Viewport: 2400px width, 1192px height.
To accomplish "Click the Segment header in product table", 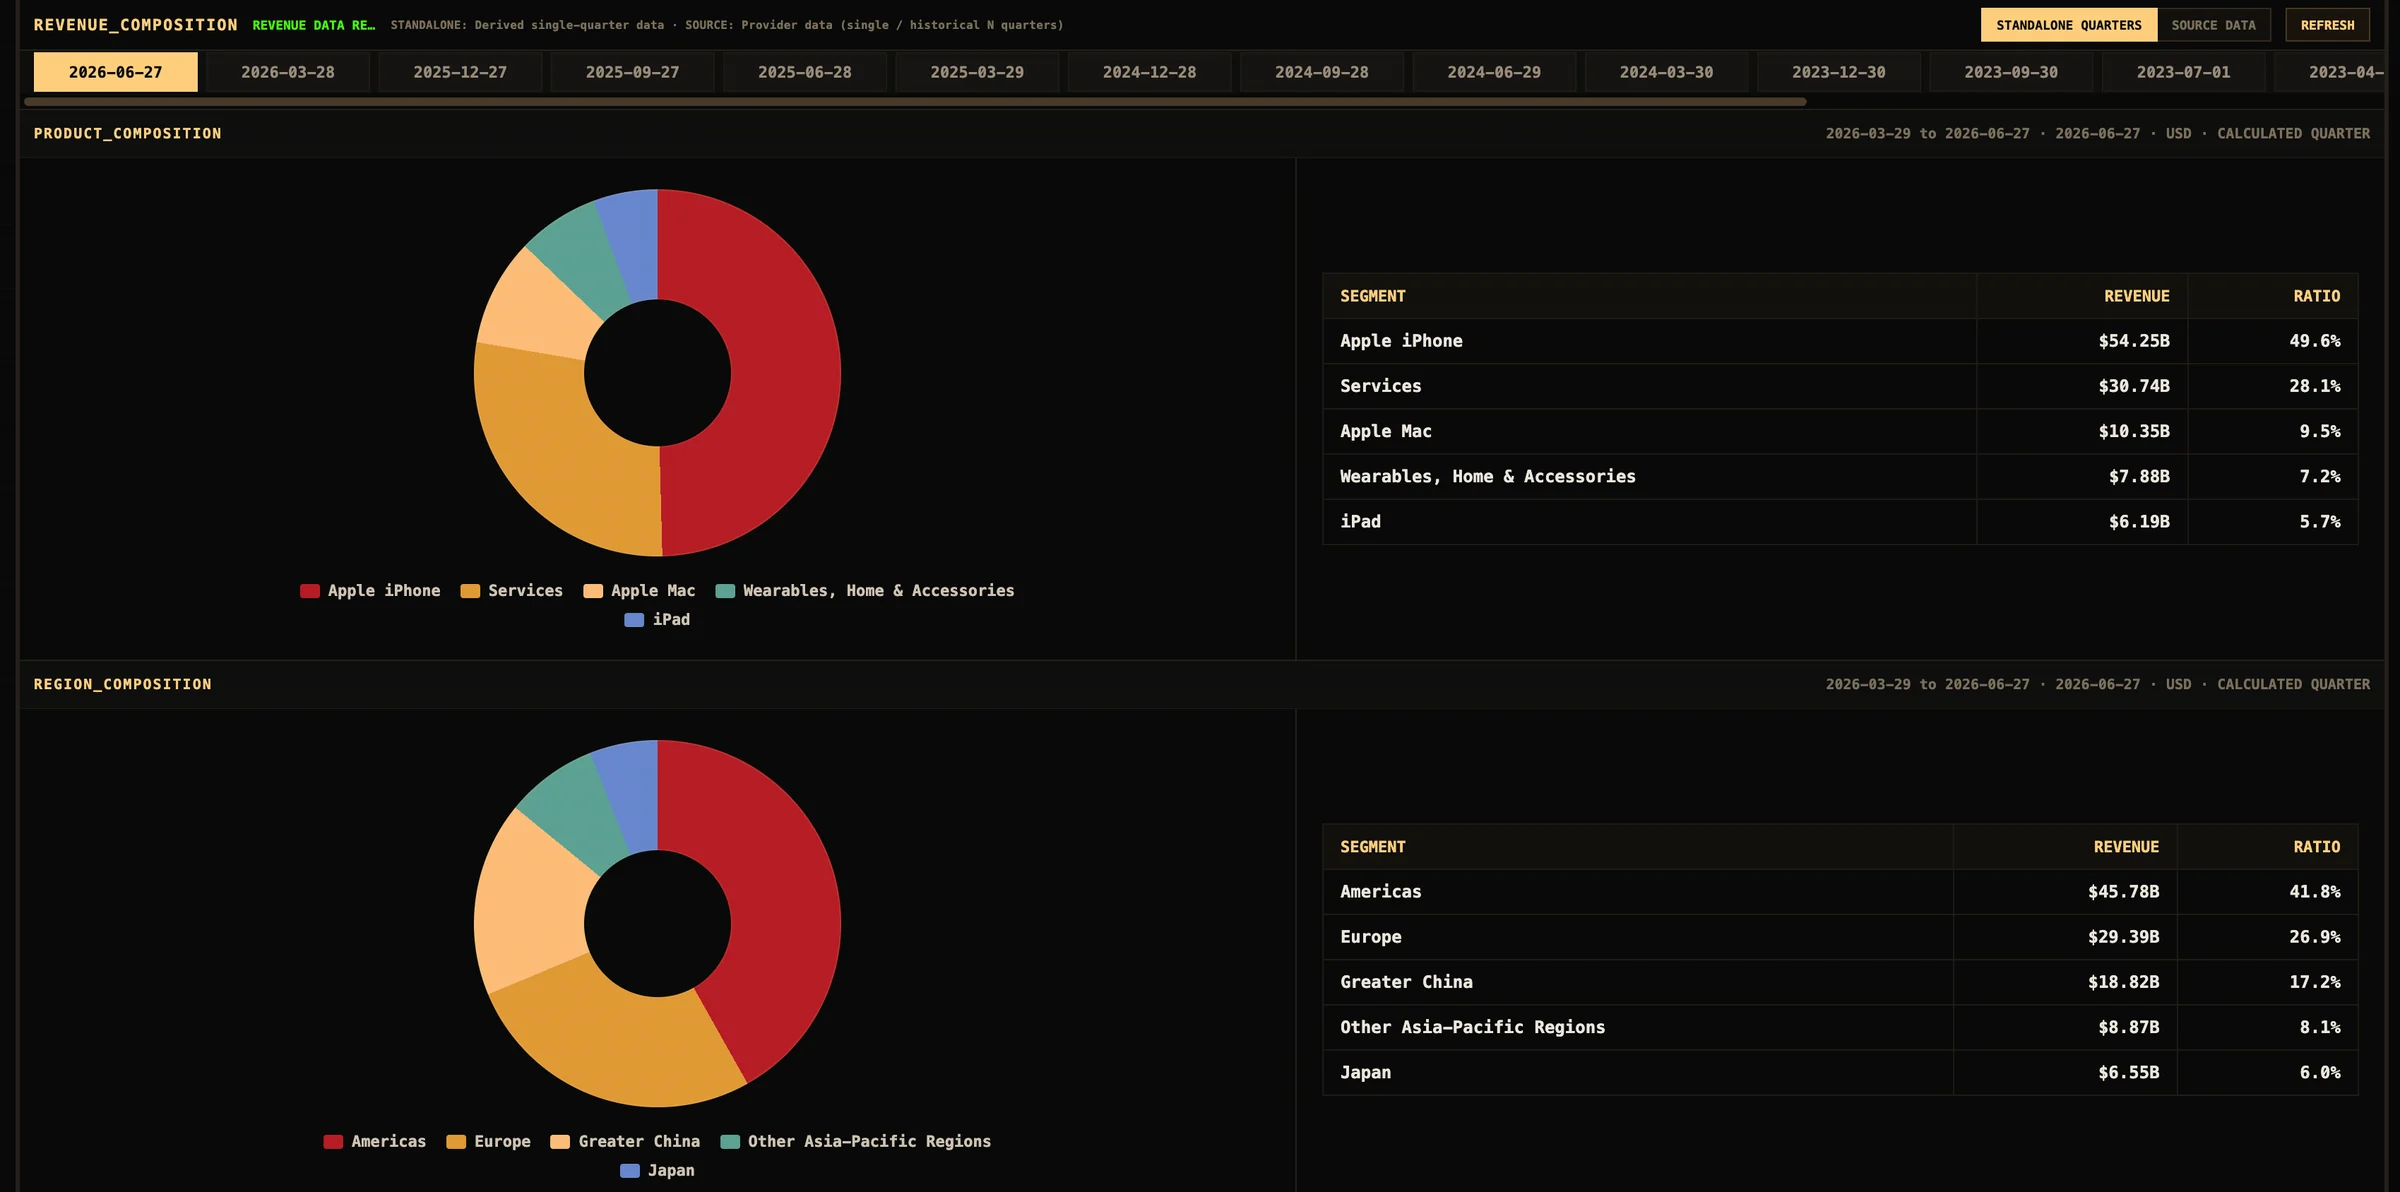I will click(1373, 296).
